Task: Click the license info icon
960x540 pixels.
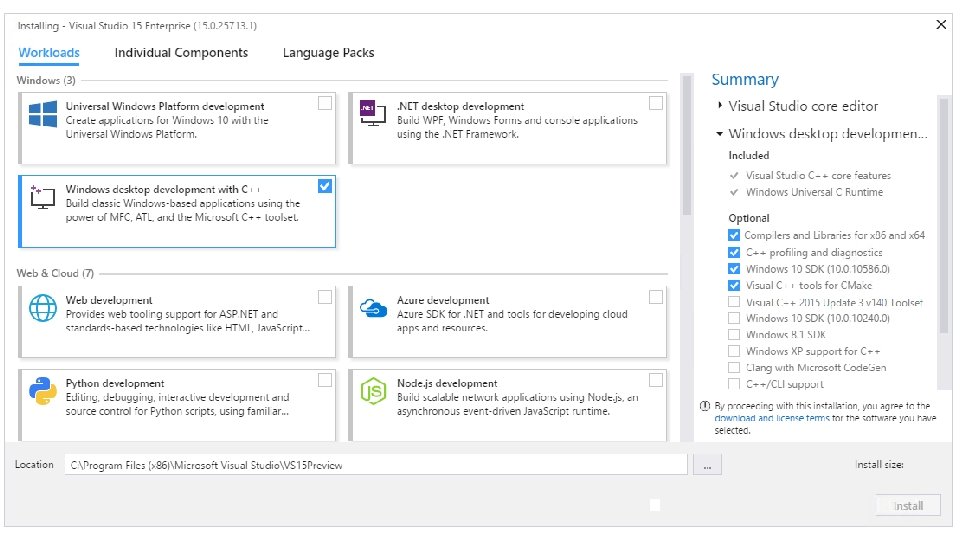Action: (x=705, y=406)
